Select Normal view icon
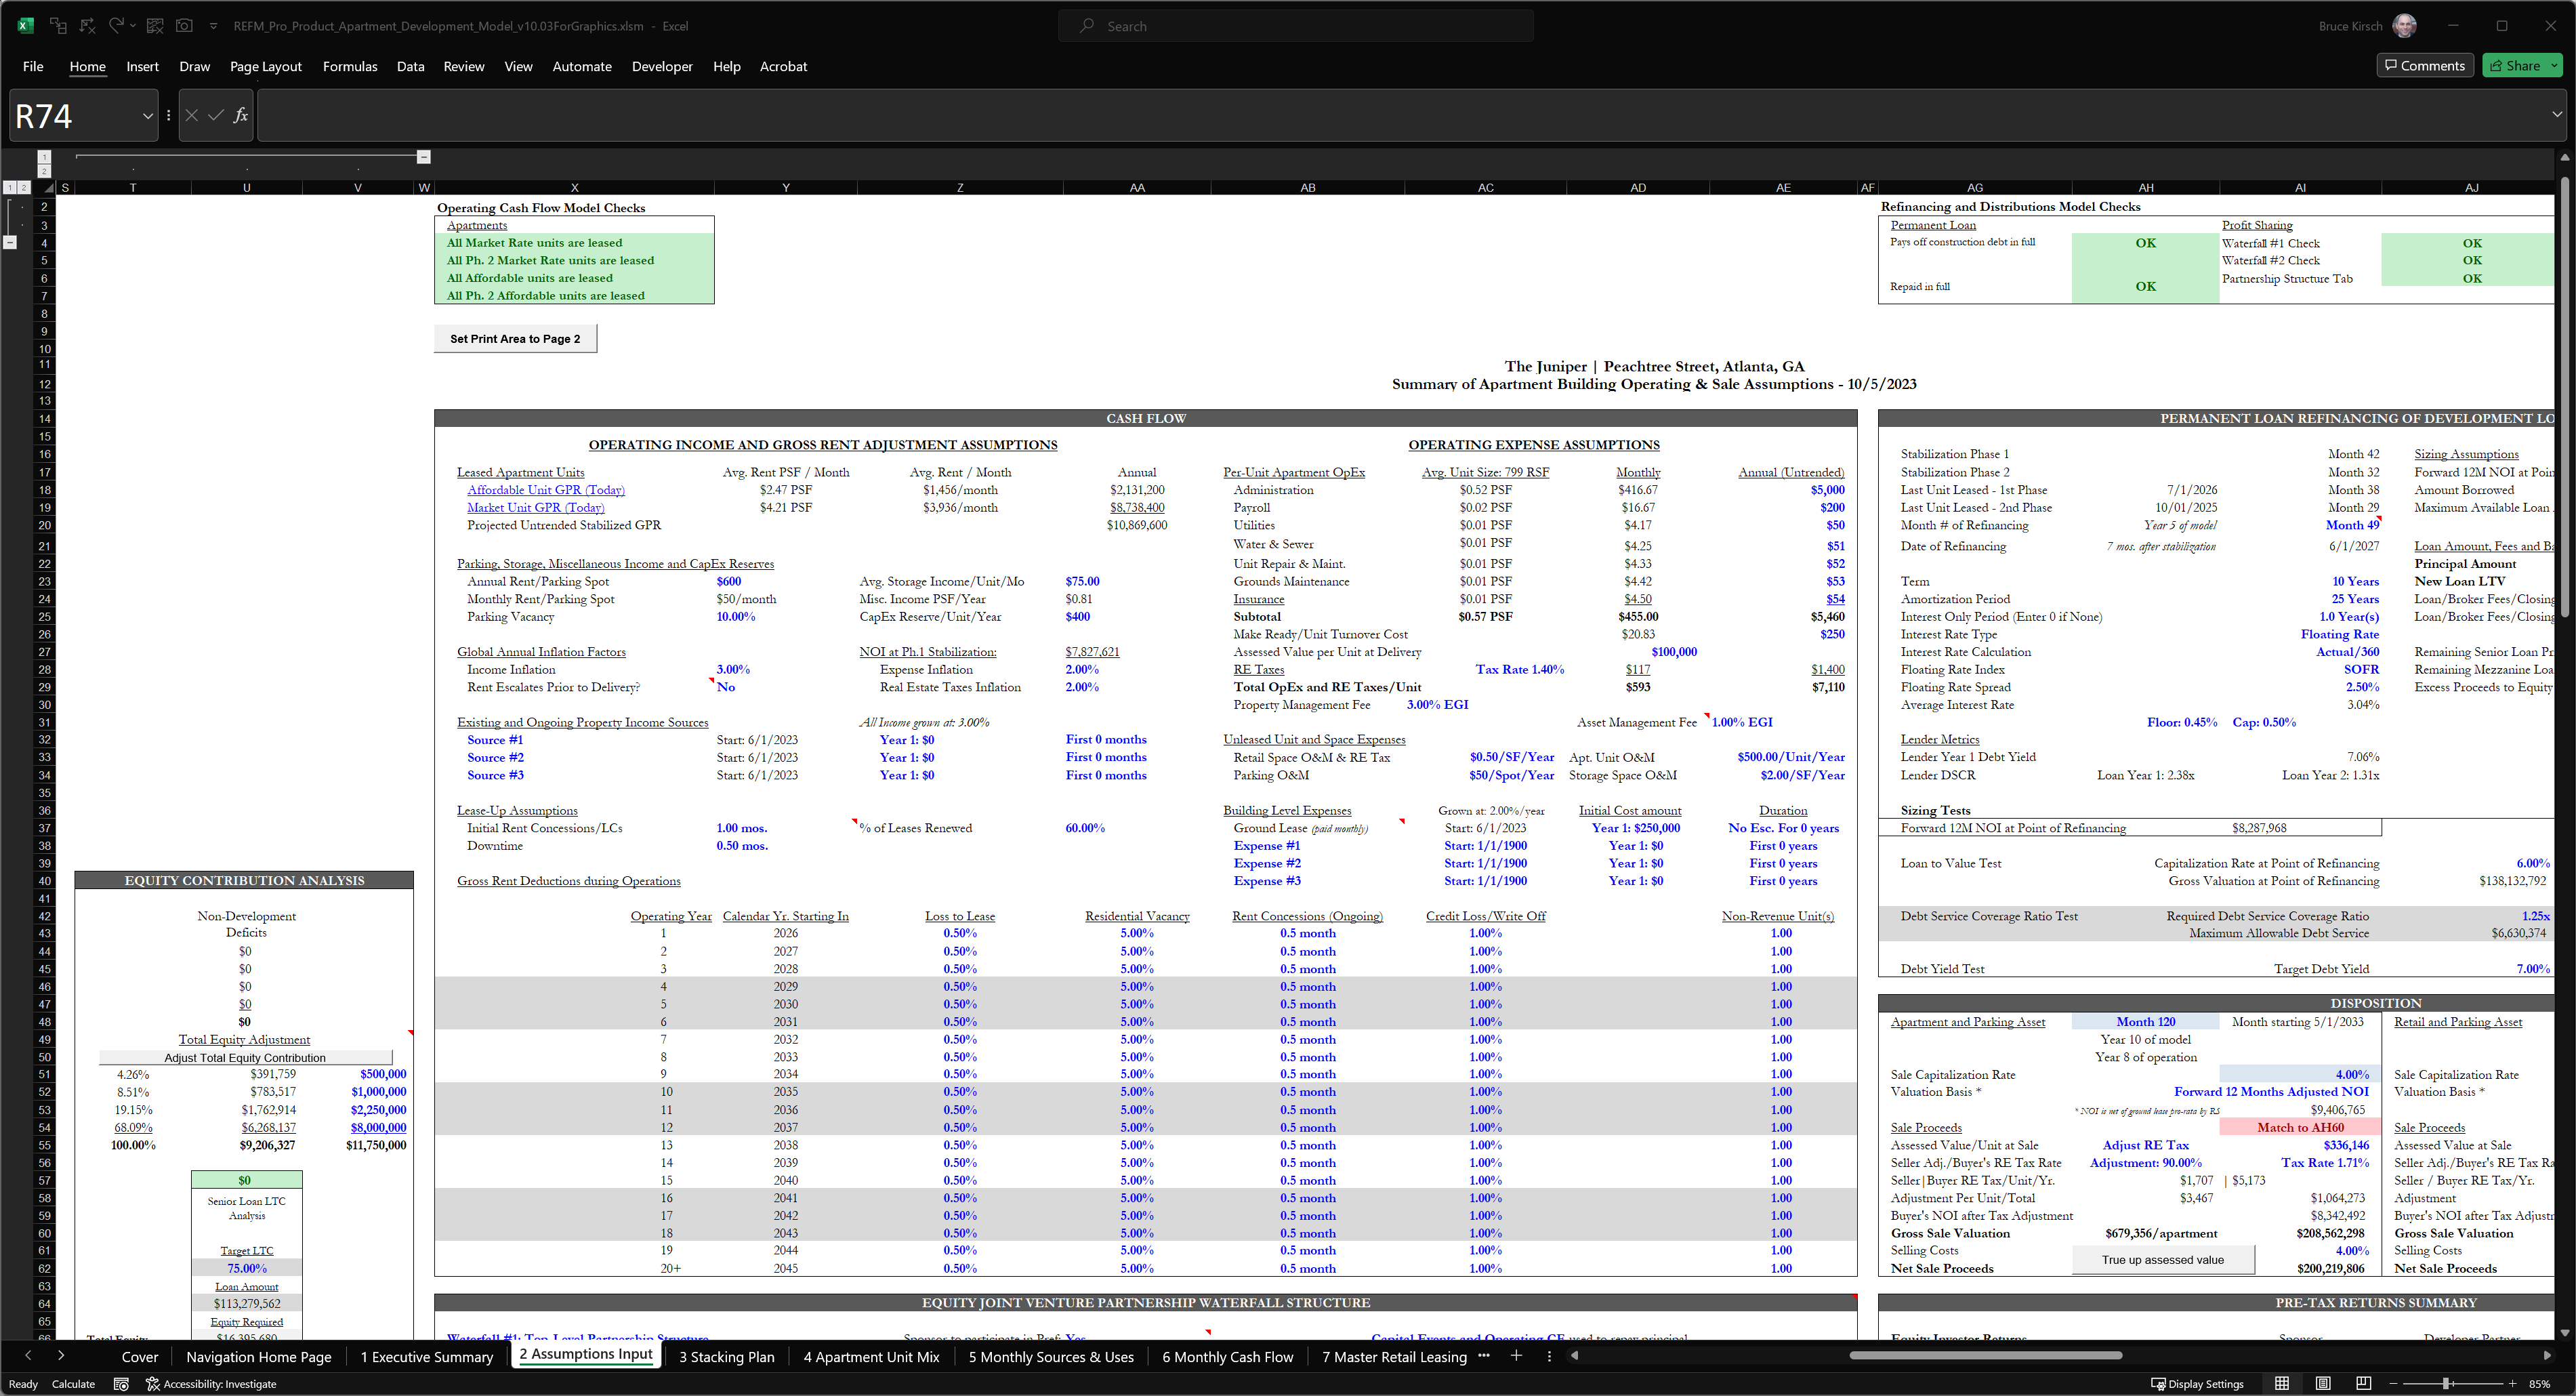The image size is (2576, 1396). 2282,1384
